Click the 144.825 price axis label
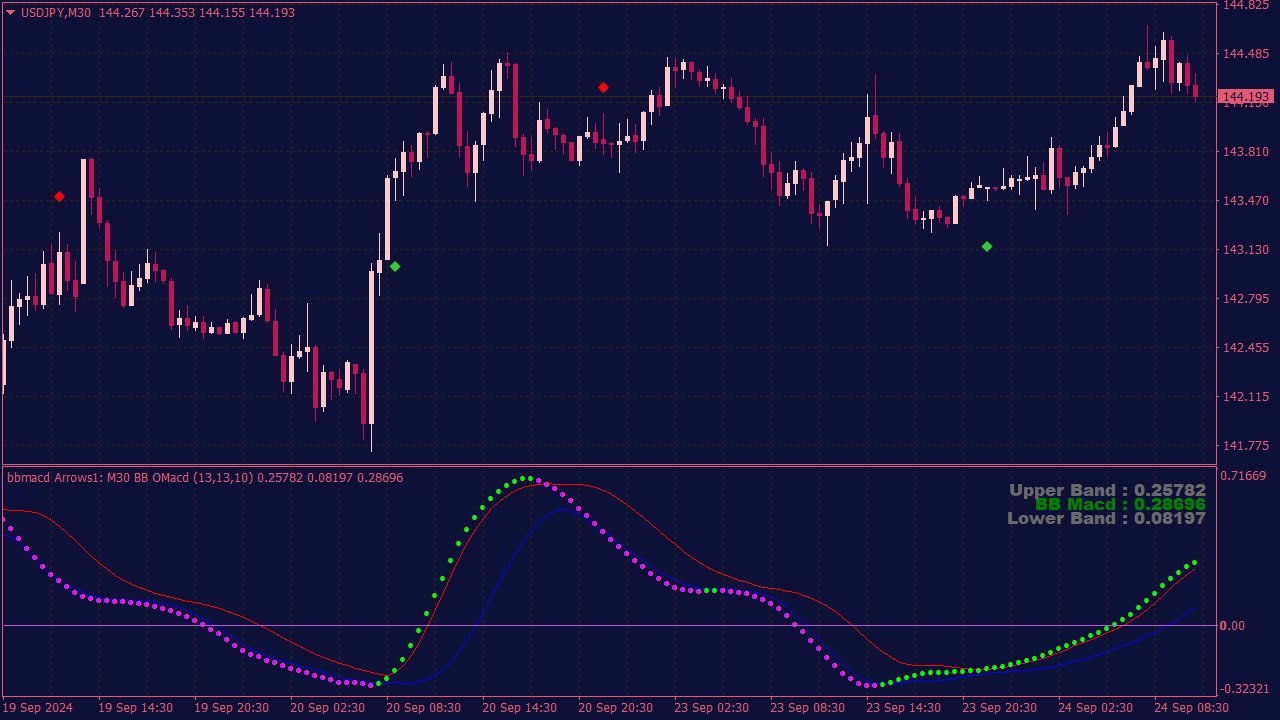Image resolution: width=1280 pixels, height=720 pixels. click(x=1245, y=5)
